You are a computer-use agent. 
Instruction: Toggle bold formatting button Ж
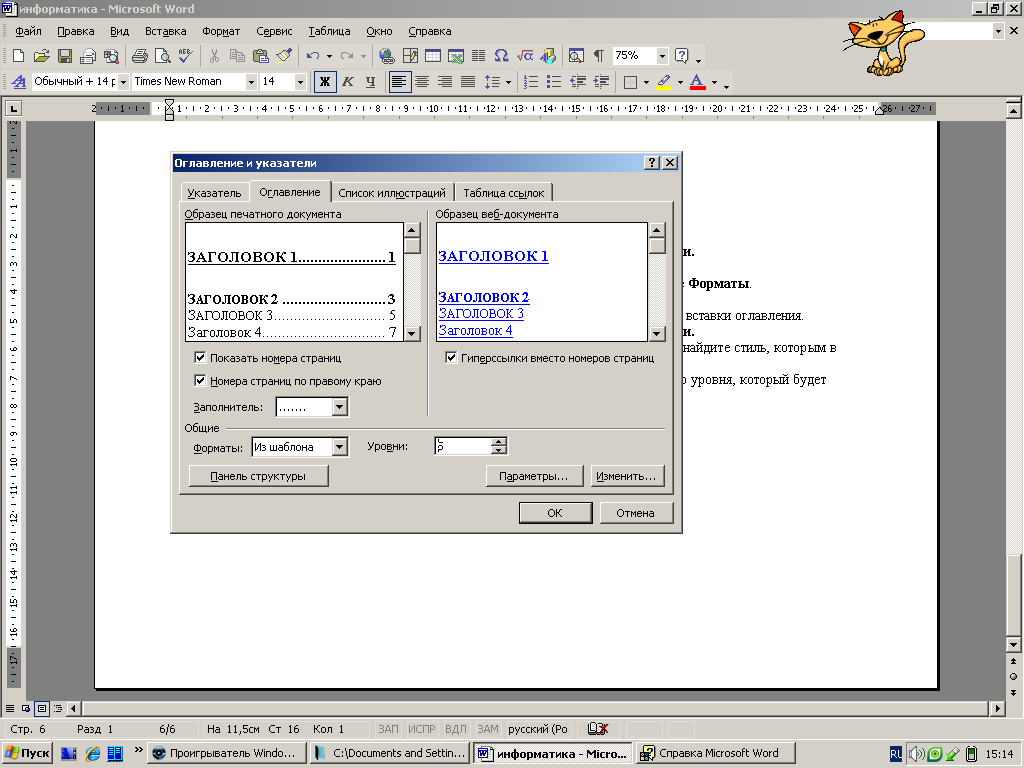[324, 82]
